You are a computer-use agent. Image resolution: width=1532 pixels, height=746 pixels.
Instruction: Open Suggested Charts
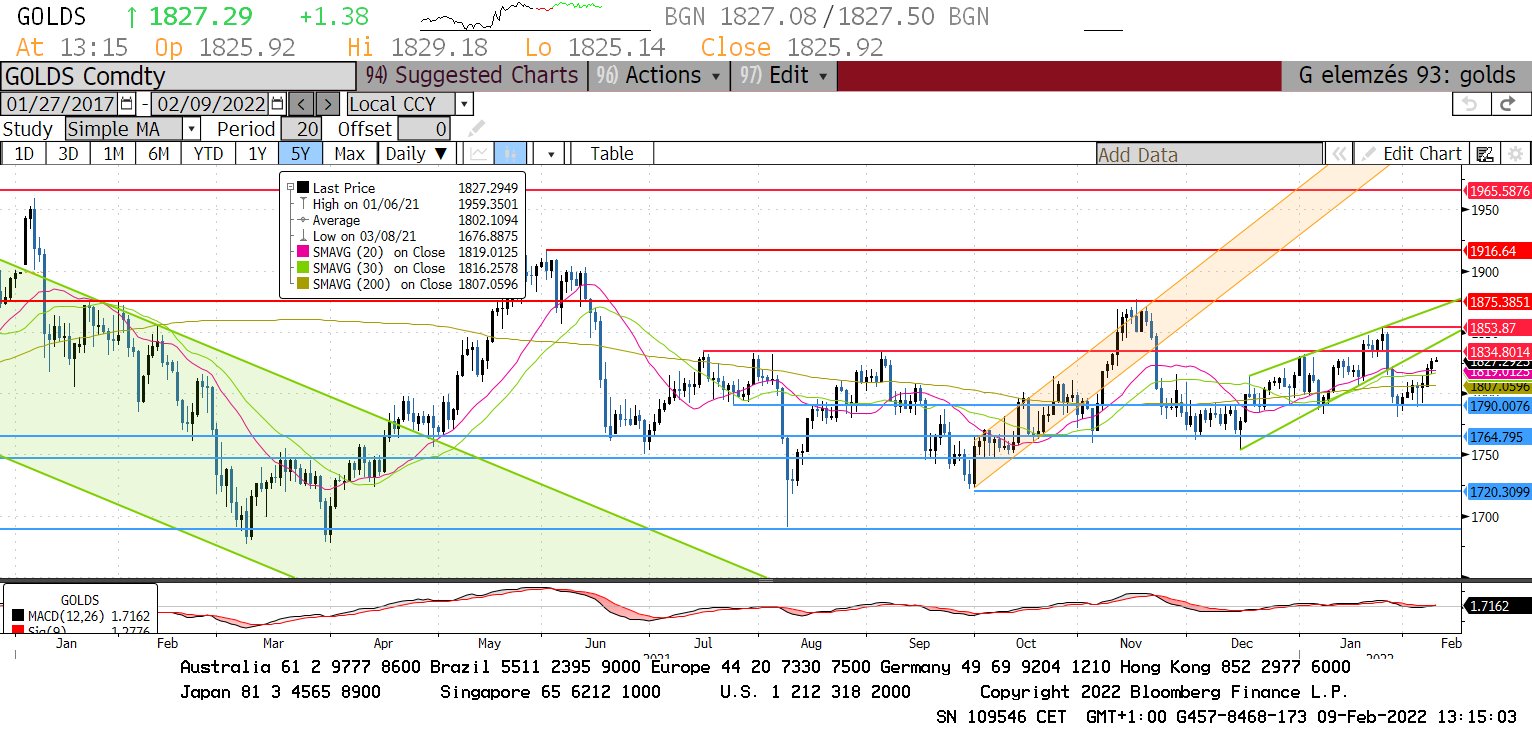(472, 76)
